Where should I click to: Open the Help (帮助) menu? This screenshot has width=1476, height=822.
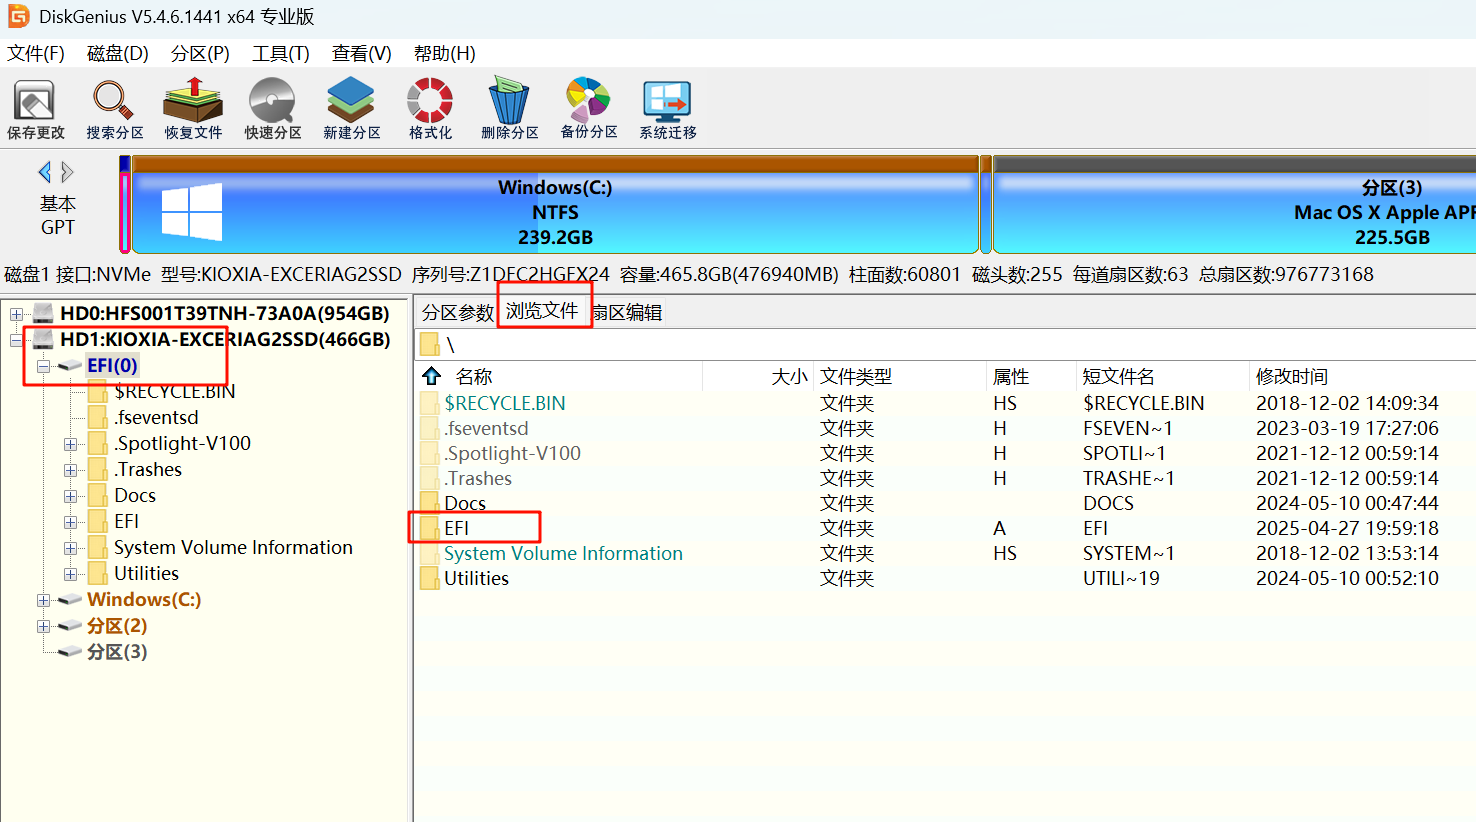[445, 53]
